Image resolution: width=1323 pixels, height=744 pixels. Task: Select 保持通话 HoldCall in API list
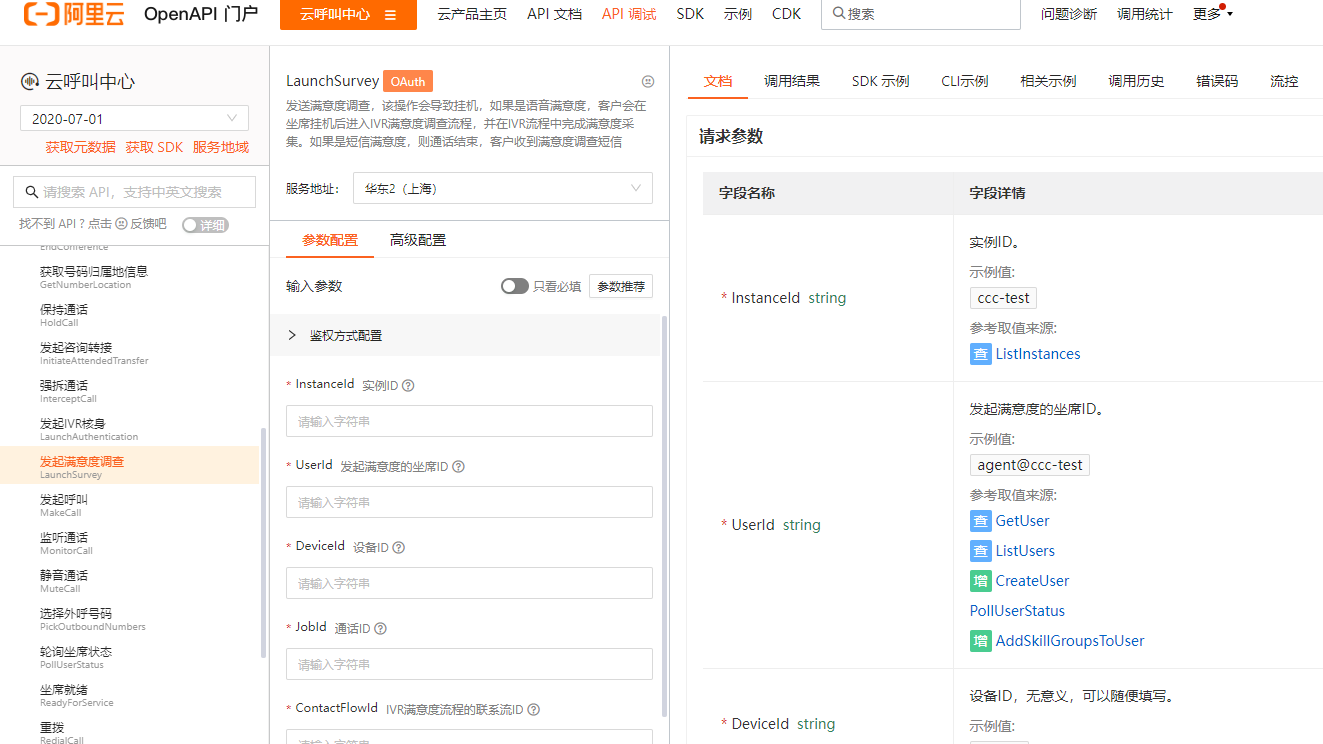pos(129,314)
